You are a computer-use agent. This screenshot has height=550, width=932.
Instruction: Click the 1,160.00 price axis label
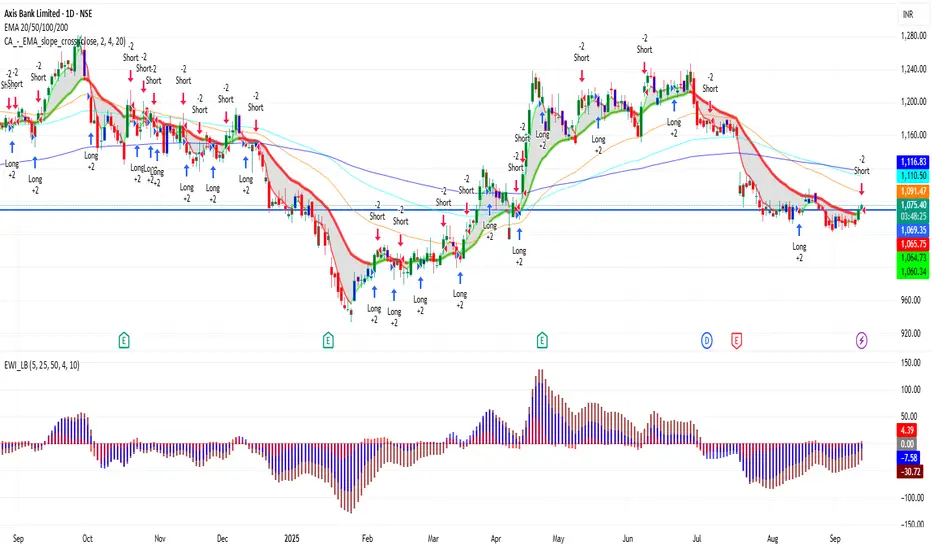point(914,135)
